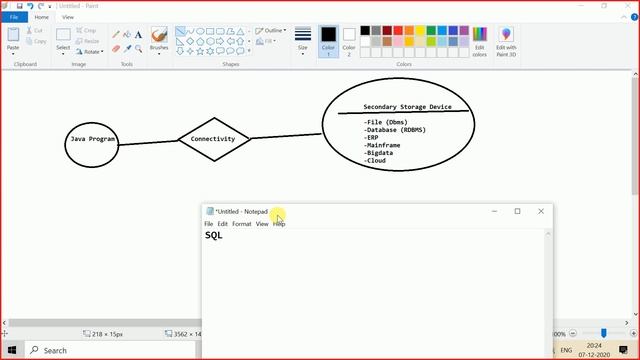Screen dimensions: 640x360
Task: Open Notepad File menu
Action: click(209, 224)
